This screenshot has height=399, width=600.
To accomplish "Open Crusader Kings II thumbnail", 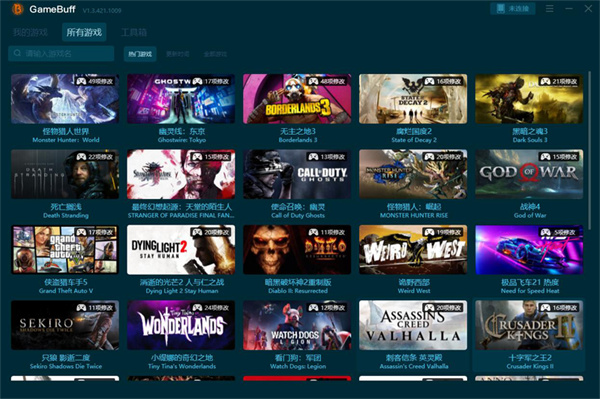I will tap(529, 325).
